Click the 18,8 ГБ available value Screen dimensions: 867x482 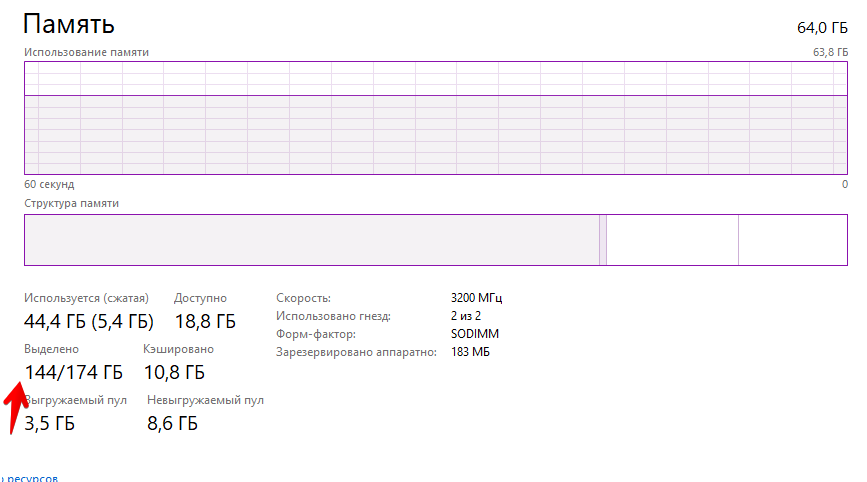205,321
